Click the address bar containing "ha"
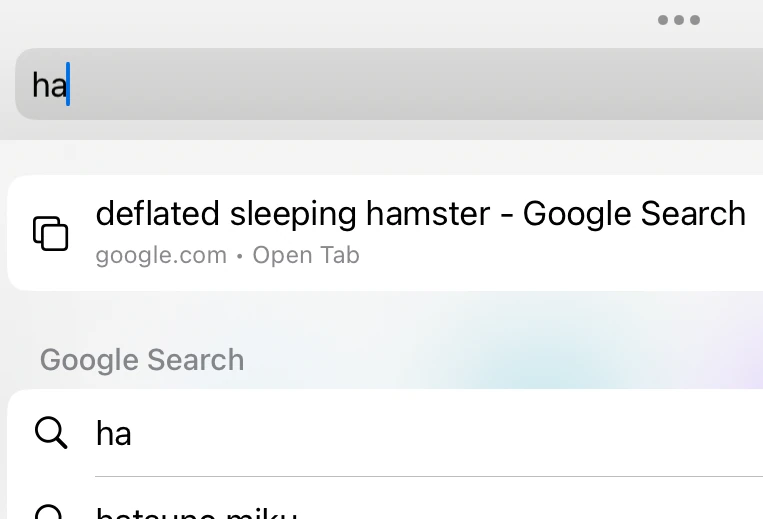The width and height of the screenshot is (763, 519). tap(388, 85)
